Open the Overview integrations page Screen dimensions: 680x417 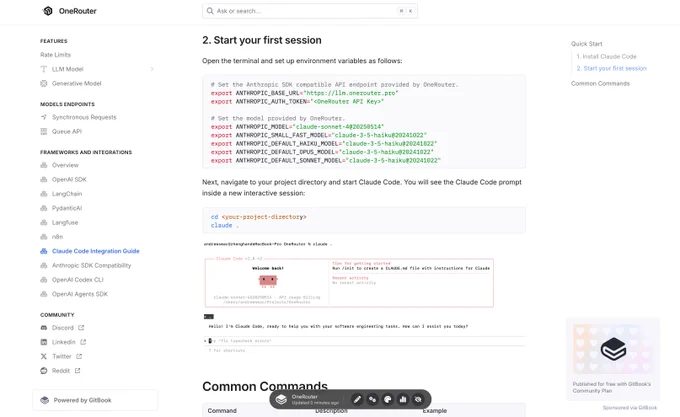pyautogui.click(x=65, y=165)
